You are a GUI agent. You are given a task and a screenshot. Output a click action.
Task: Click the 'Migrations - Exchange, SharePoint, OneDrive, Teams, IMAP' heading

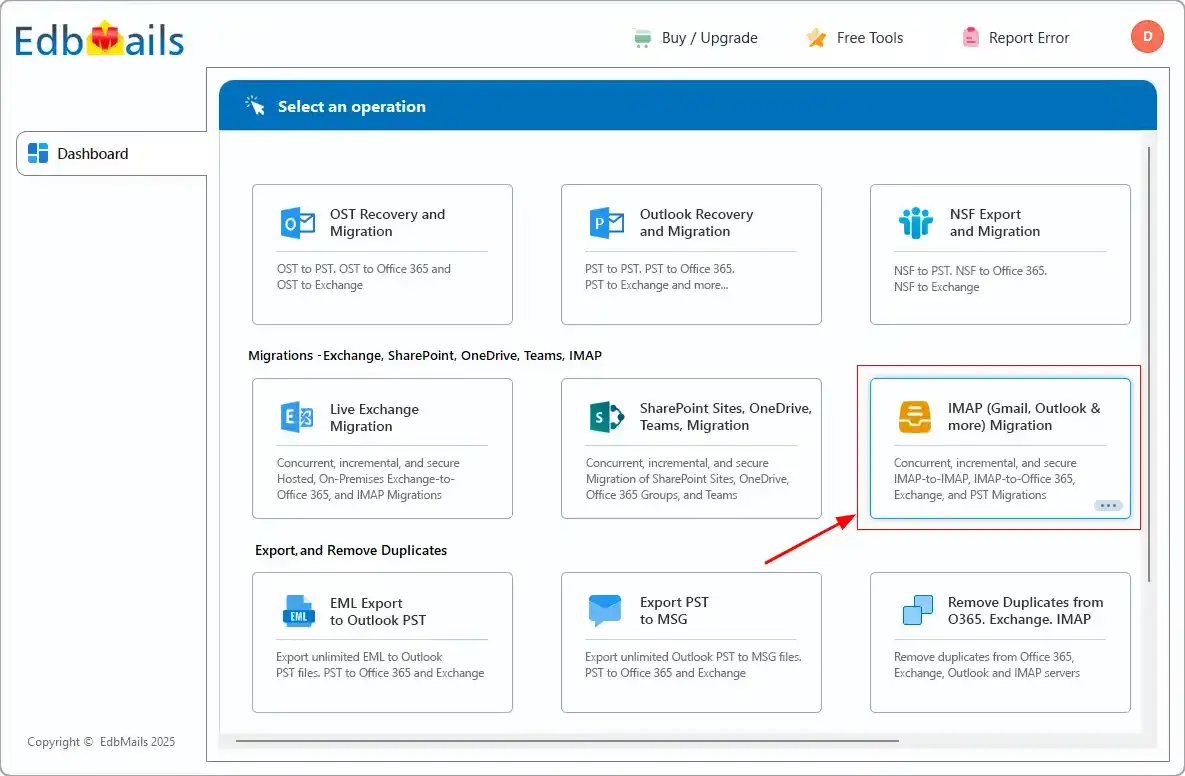tap(425, 355)
